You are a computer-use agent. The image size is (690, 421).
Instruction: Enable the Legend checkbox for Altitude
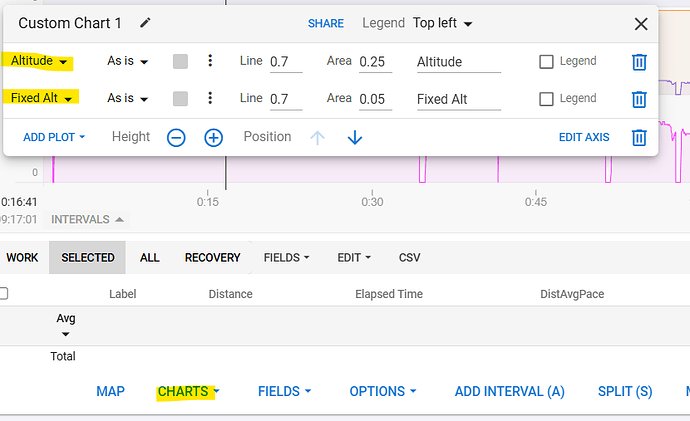546,62
